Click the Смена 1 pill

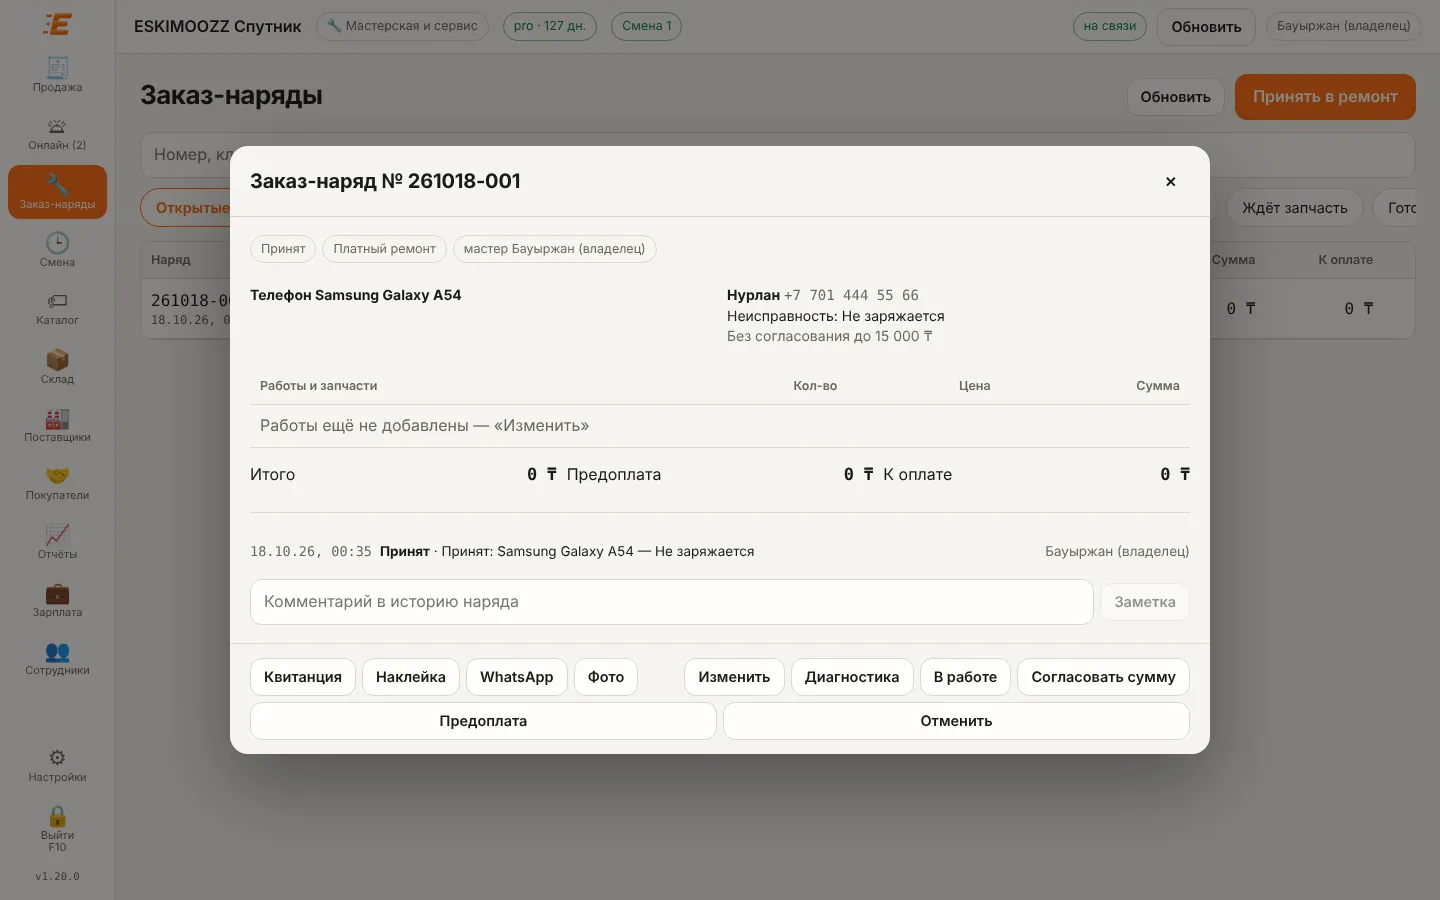pyautogui.click(x=647, y=26)
